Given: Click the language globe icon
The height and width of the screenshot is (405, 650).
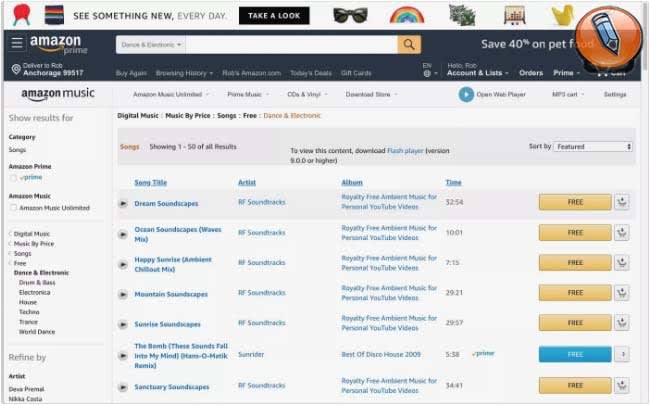Looking at the screenshot, I should (427, 73).
